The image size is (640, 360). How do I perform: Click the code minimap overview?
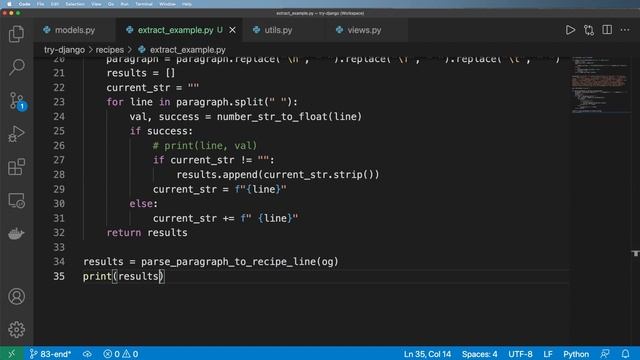600,85
